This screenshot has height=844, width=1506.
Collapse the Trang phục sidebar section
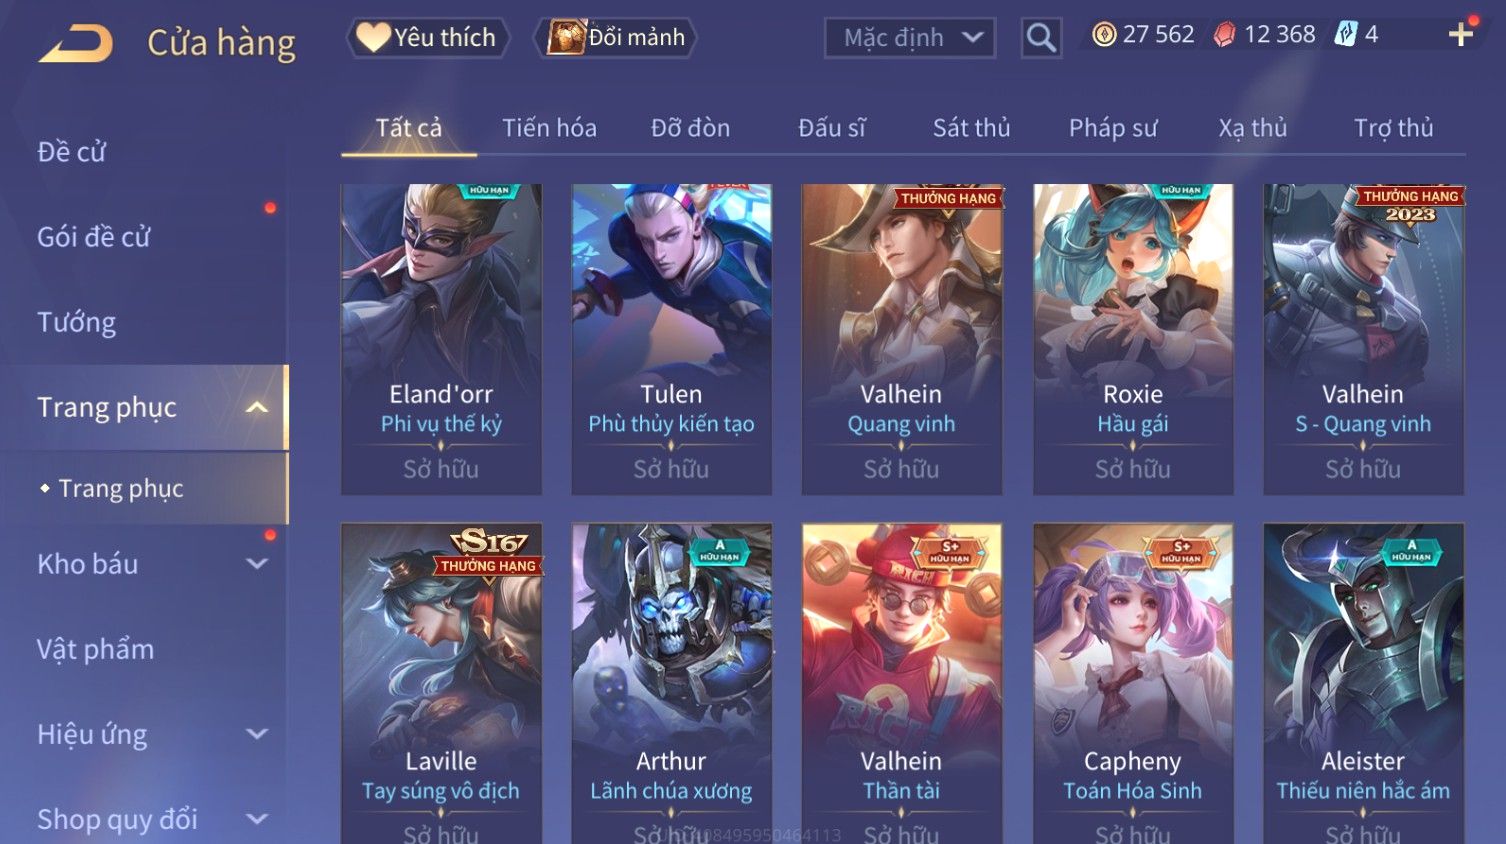[256, 407]
